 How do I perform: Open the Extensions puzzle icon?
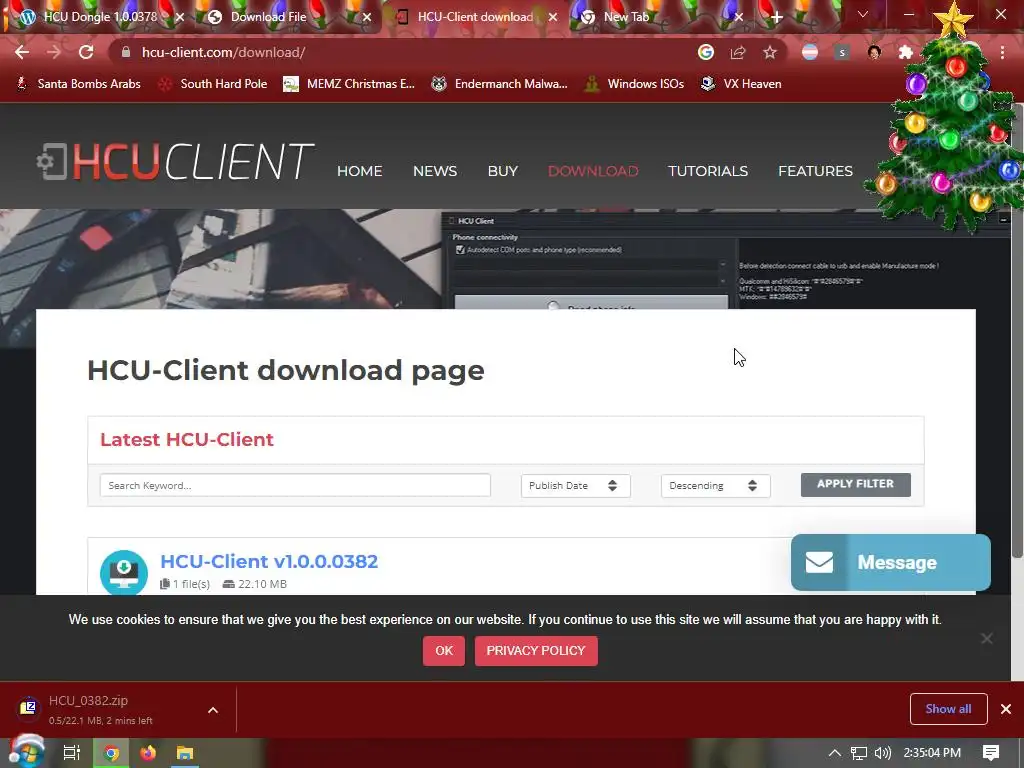click(x=906, y=52)
